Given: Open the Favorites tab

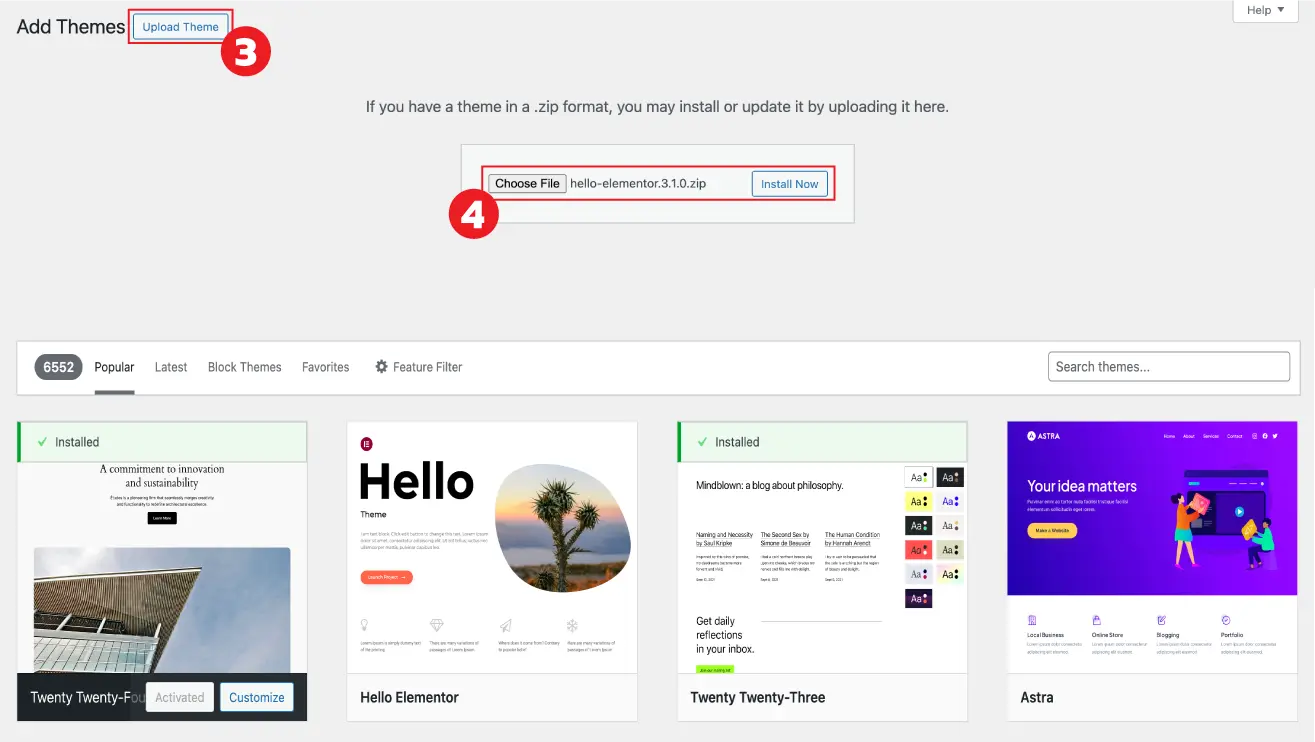Looking at the screenshot, I should 326,367.
